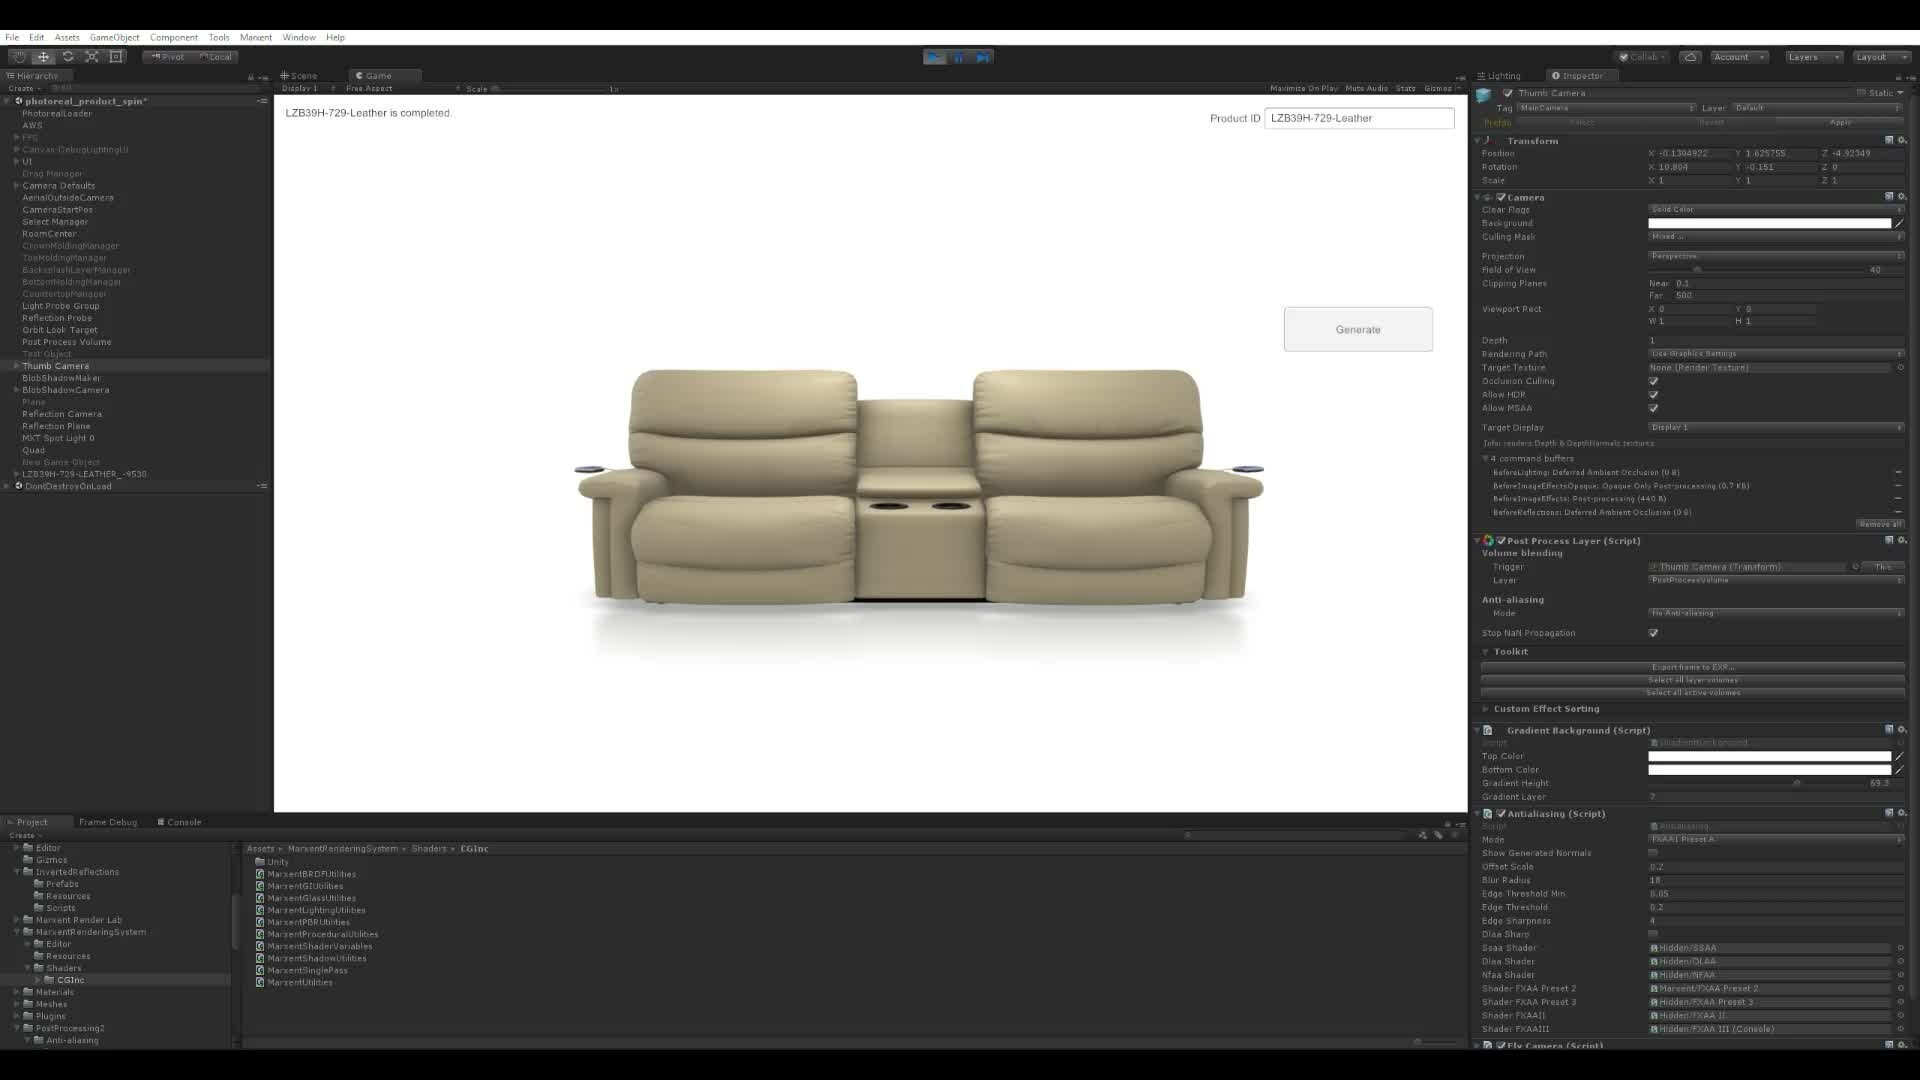Disable Stop NaN Propagation checkbox
1920x1080 pixels.
click(x=1653, y=633)
